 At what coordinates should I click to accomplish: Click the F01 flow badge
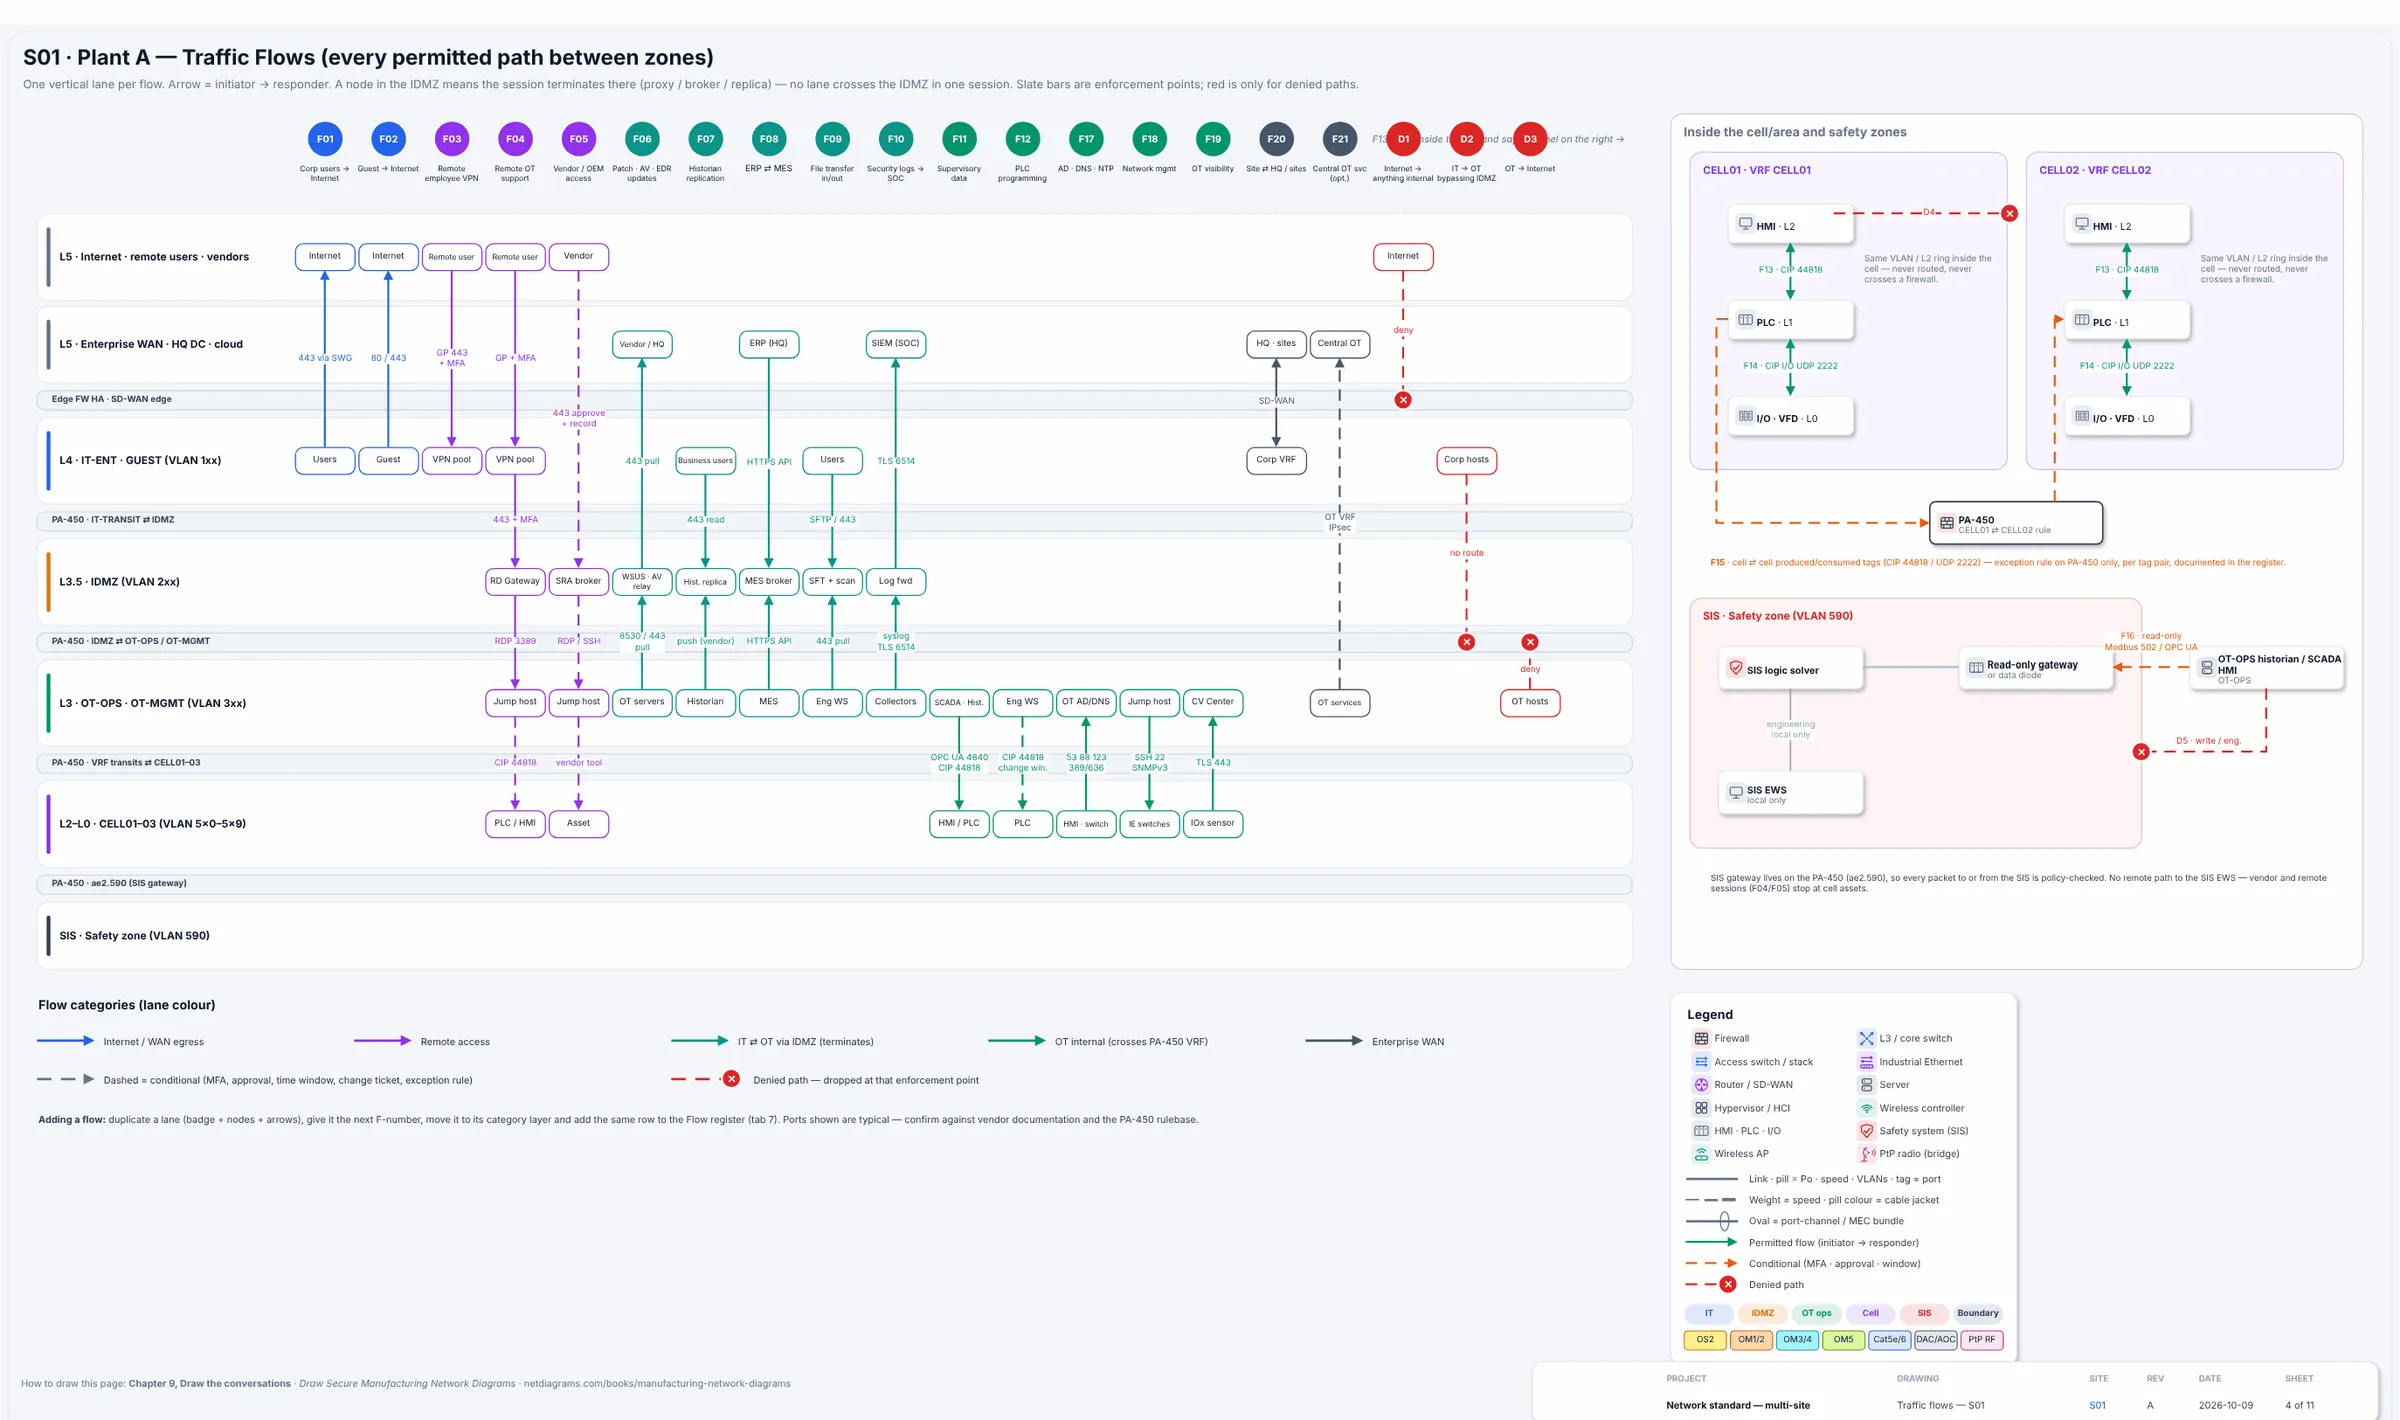[325, 139]
